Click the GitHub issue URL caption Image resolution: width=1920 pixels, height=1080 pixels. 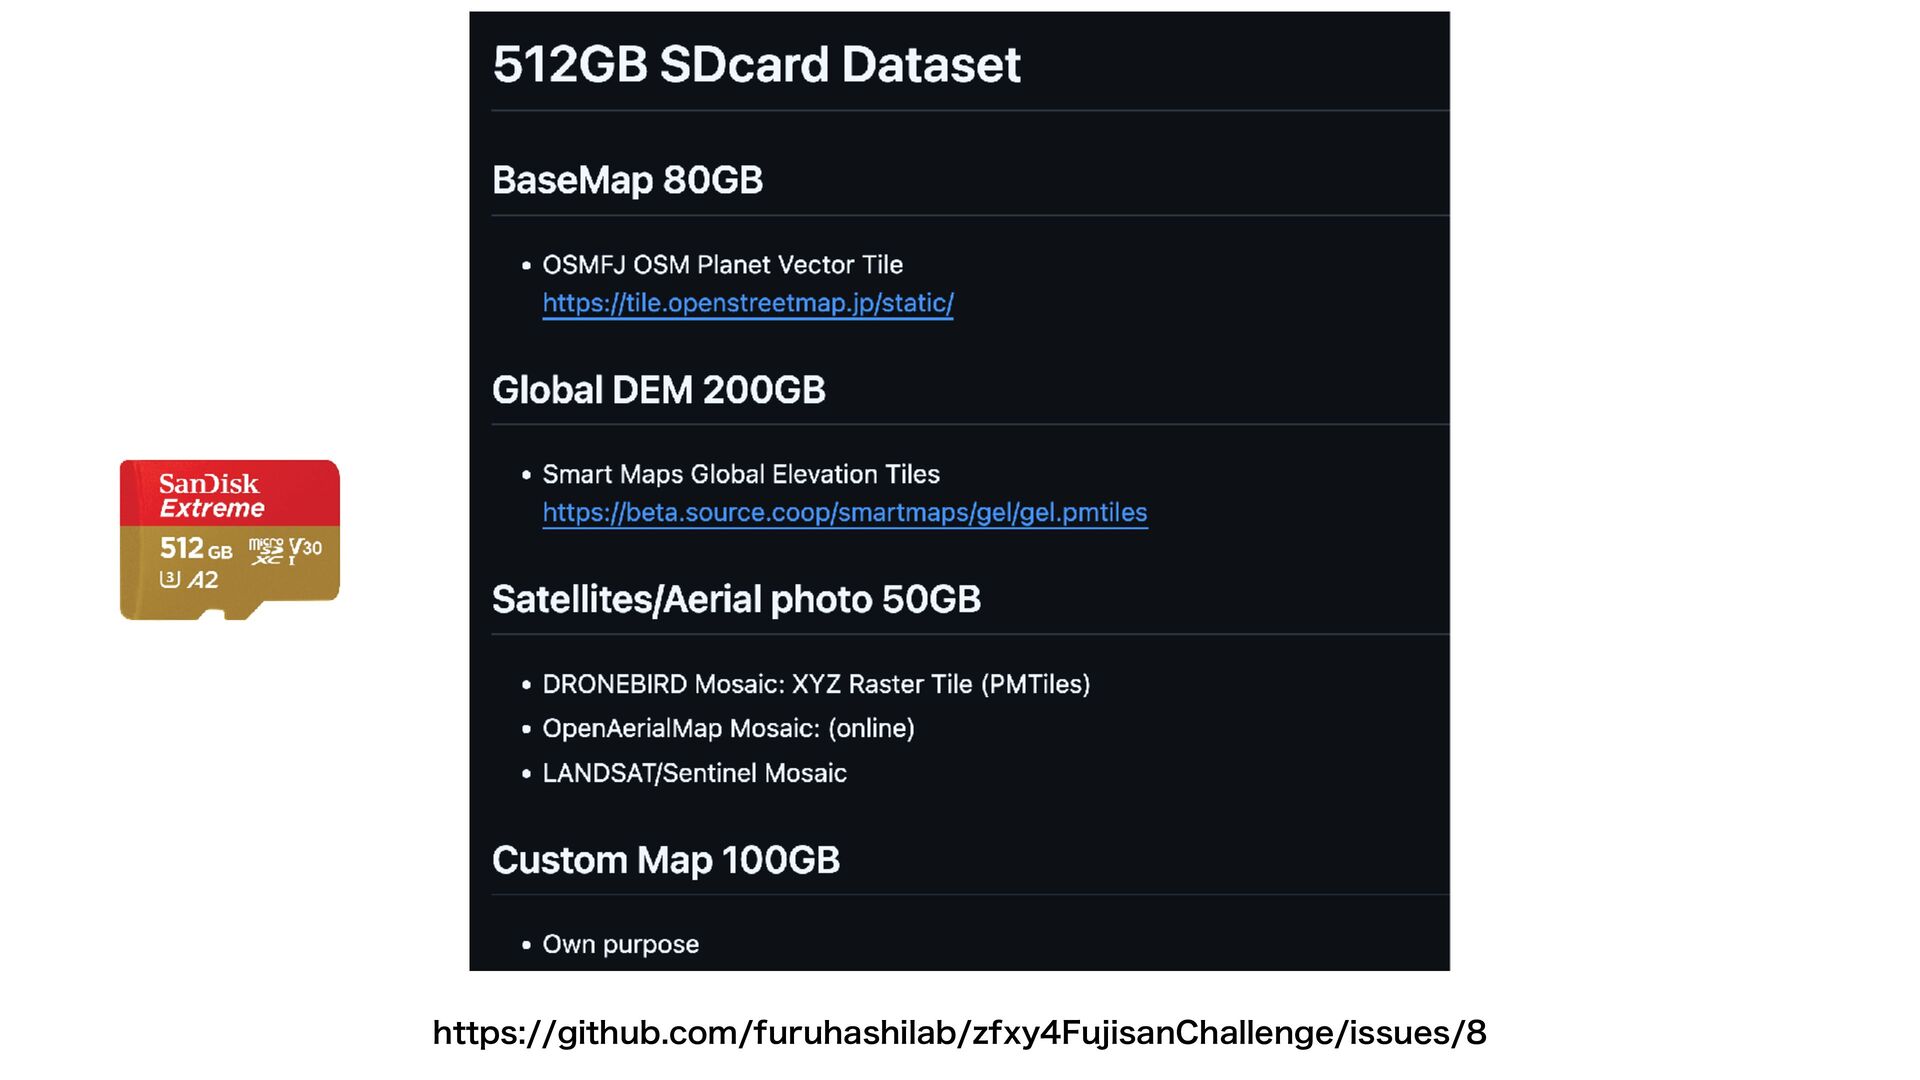coord(960,1033)
